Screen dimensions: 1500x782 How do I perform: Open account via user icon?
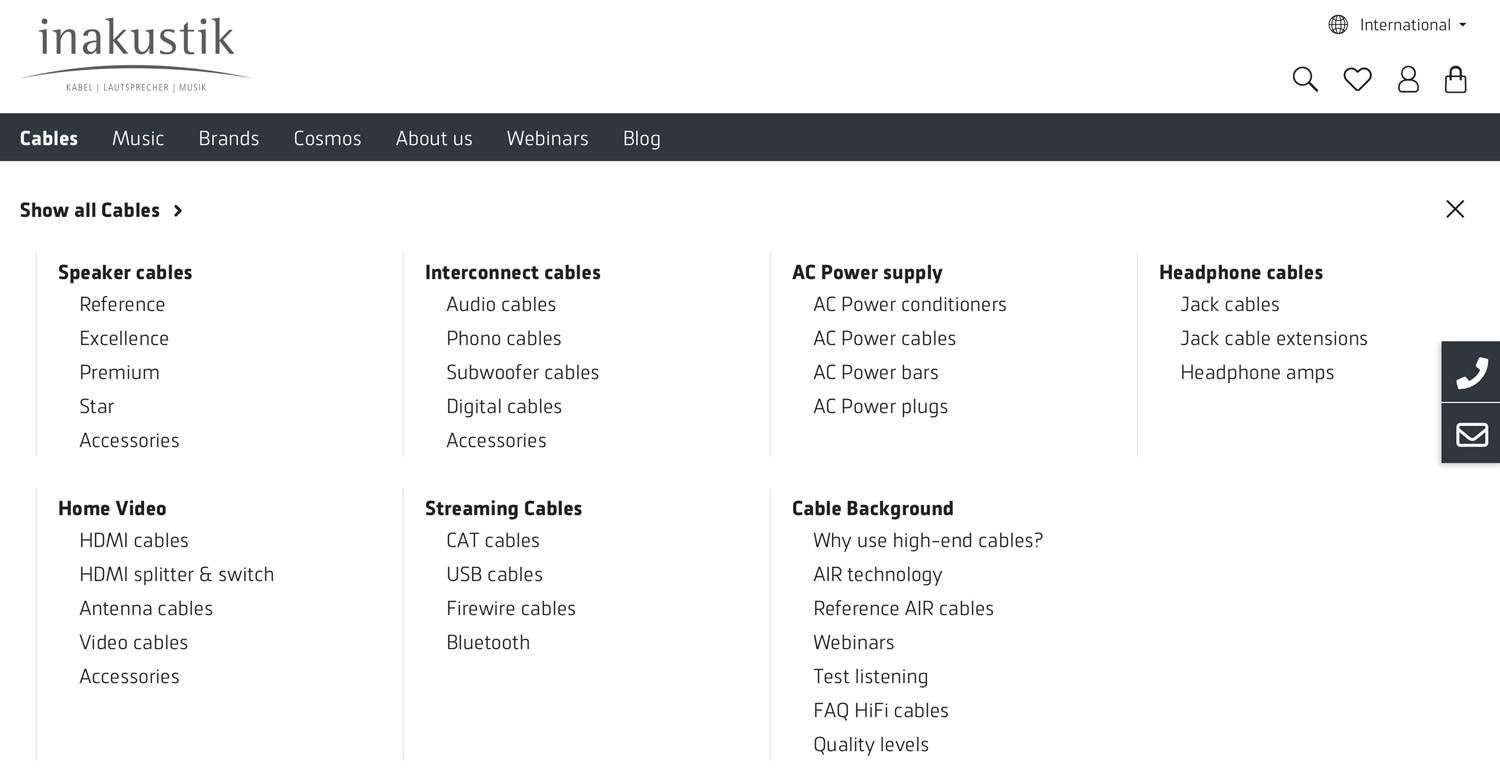coord(1408,79)
